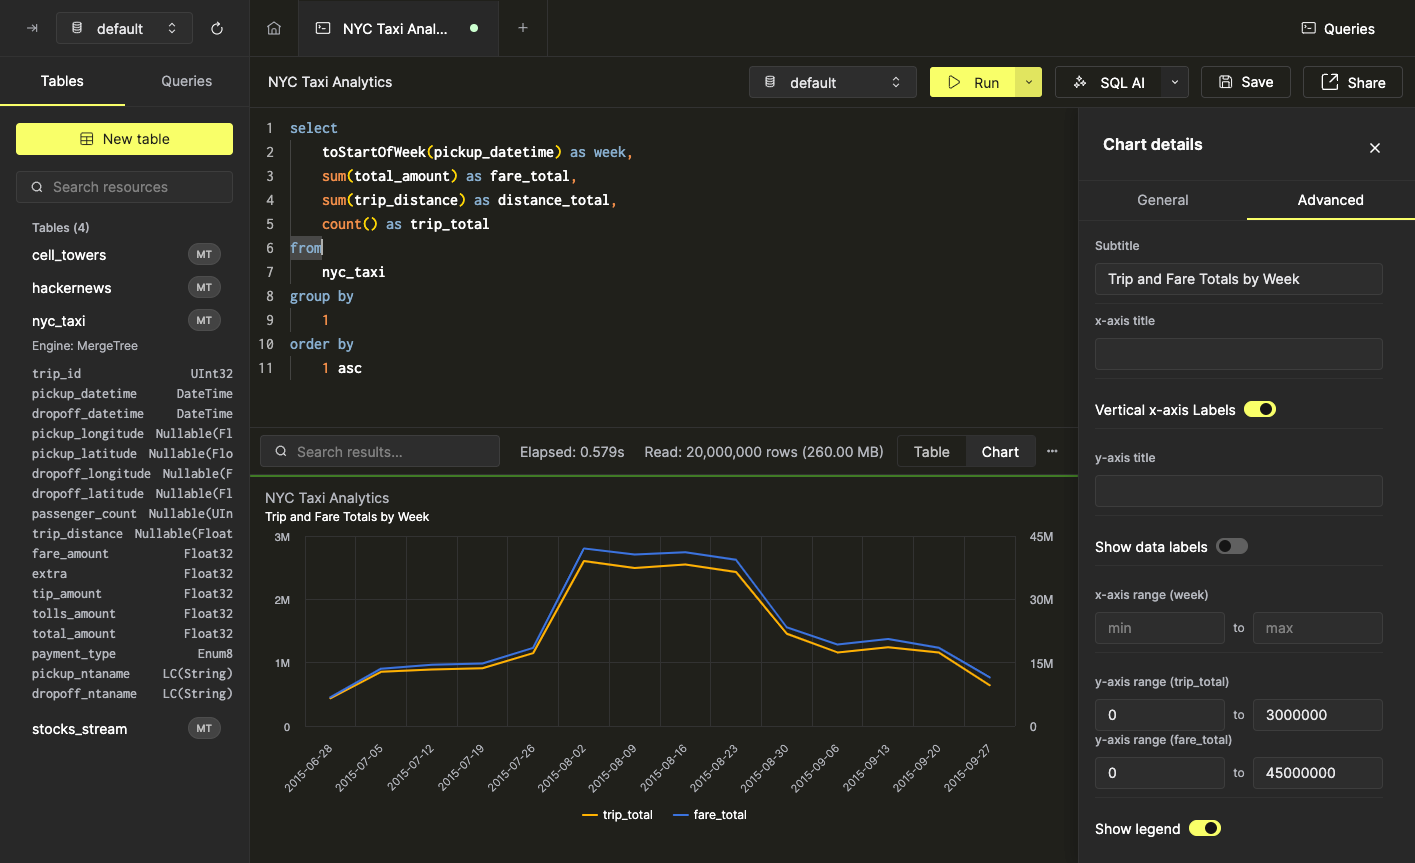Open the three-dot results options menu
Image resolution: width=1415 pixels, height=863 pixels.
(x=1052, y=452)
